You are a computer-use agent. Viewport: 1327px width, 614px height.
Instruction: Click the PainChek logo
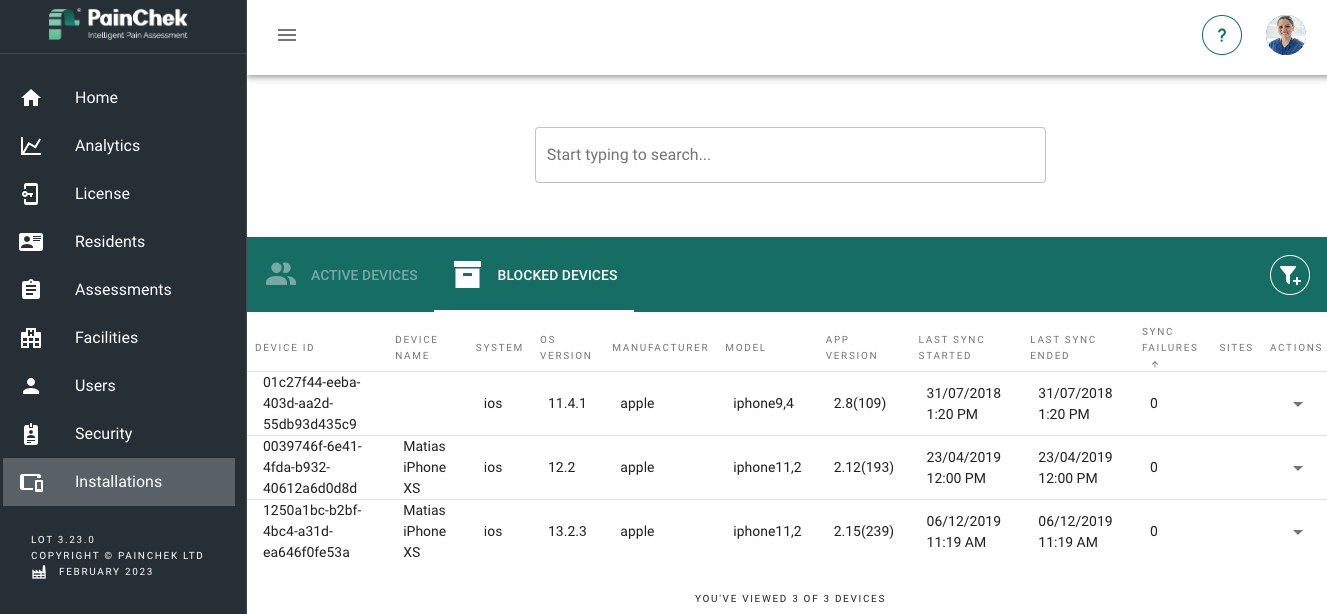118,24
